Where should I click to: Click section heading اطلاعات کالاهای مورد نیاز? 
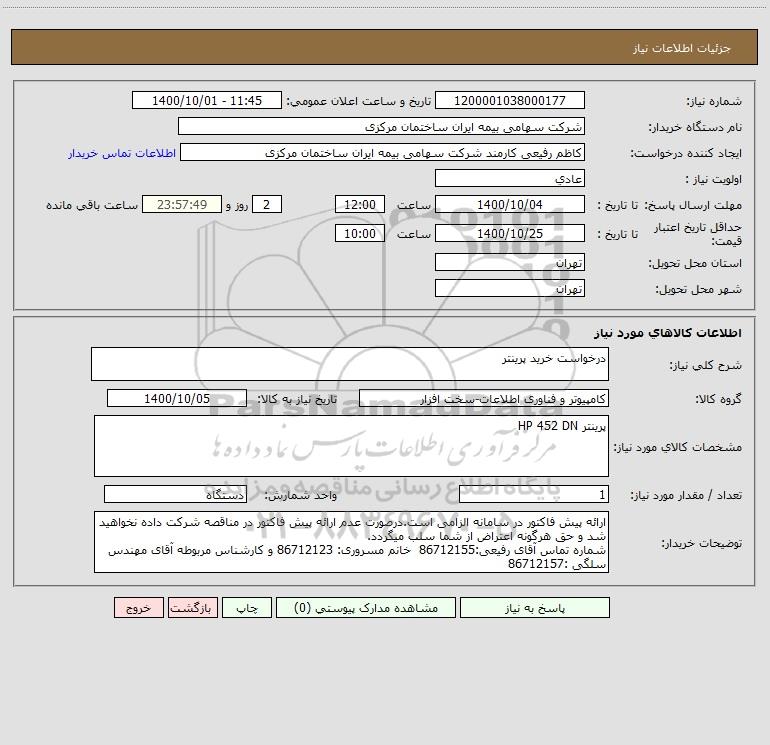667,333
